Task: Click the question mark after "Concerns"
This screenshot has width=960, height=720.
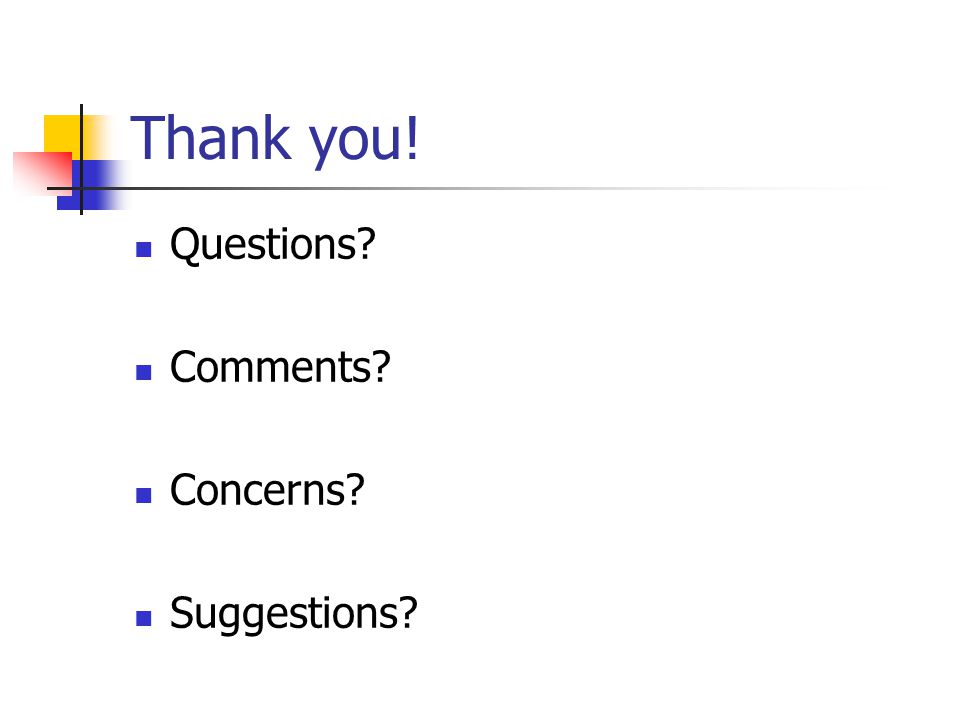Action: click(x=354, y=490)
